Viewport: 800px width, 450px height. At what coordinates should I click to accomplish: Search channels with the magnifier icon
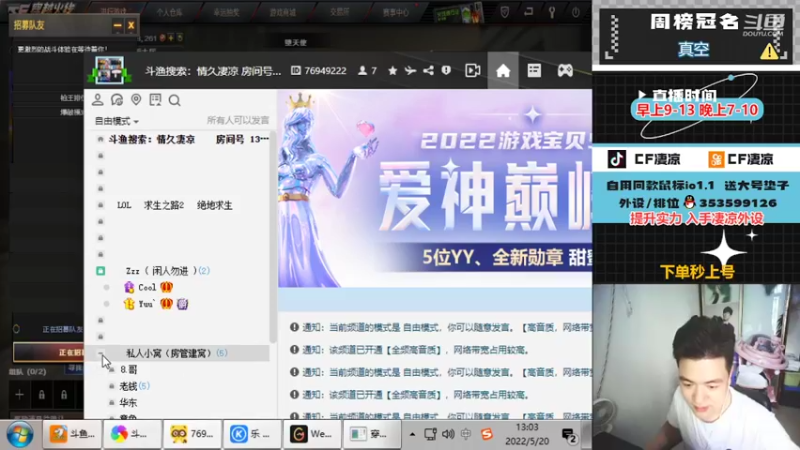coord(174,101)
